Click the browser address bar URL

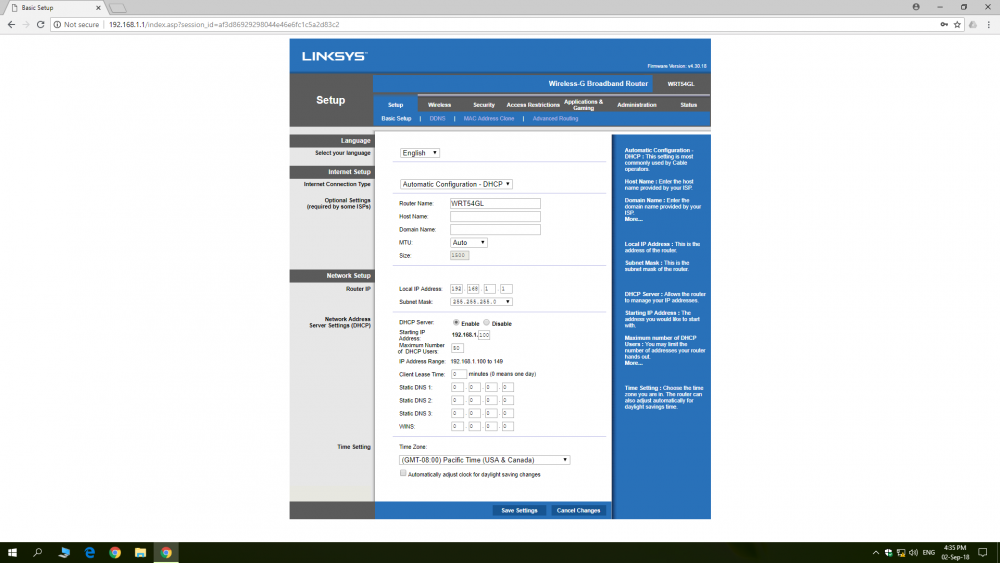(x=224, y=24)
